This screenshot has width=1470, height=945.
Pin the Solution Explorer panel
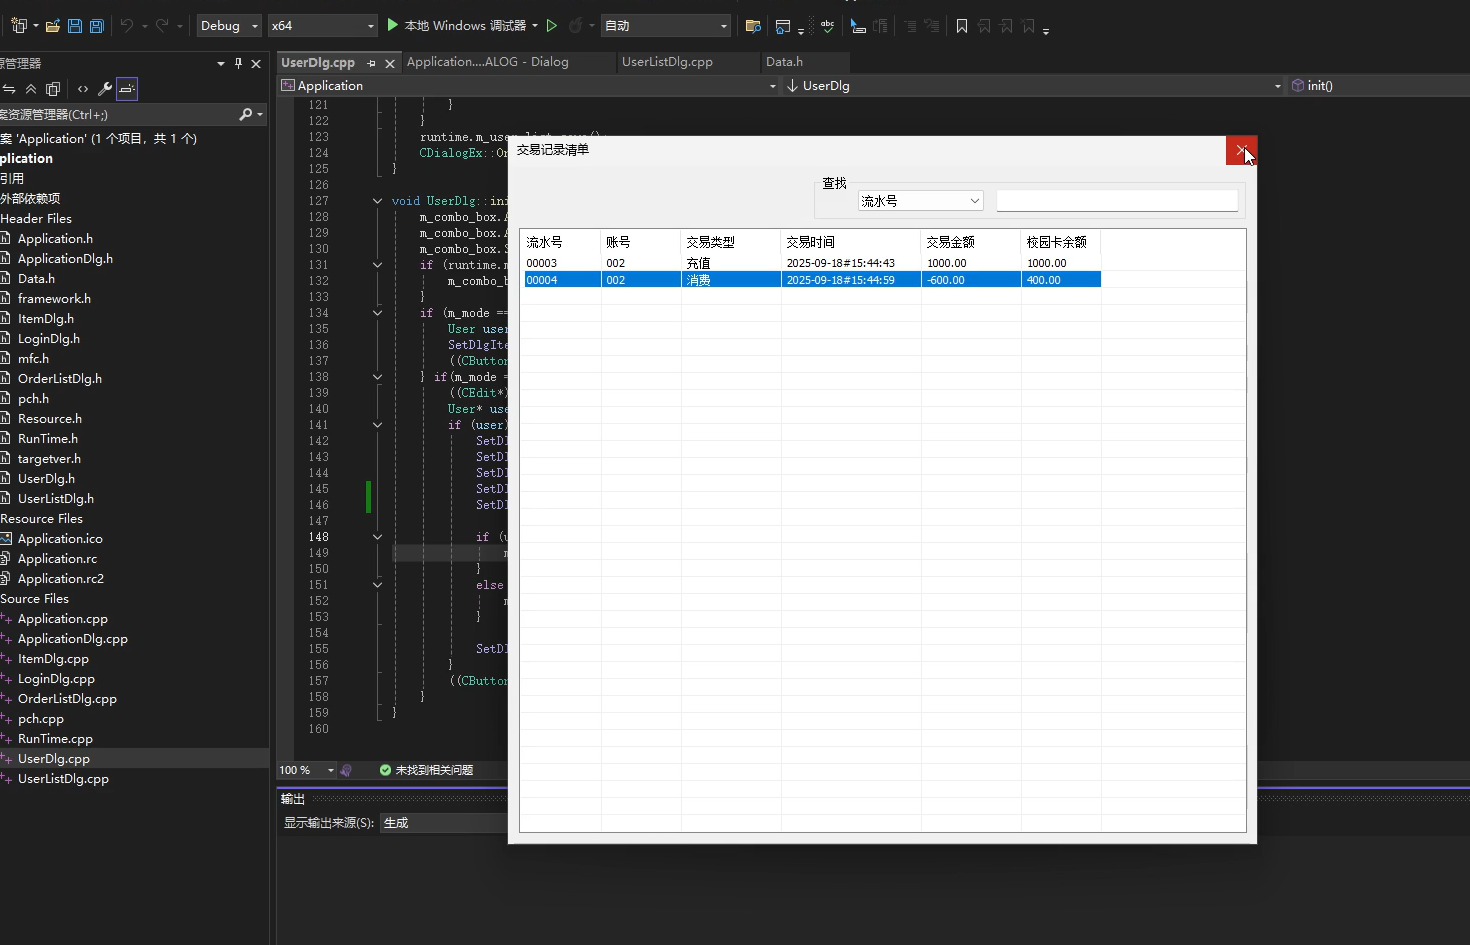click(238, 63)
